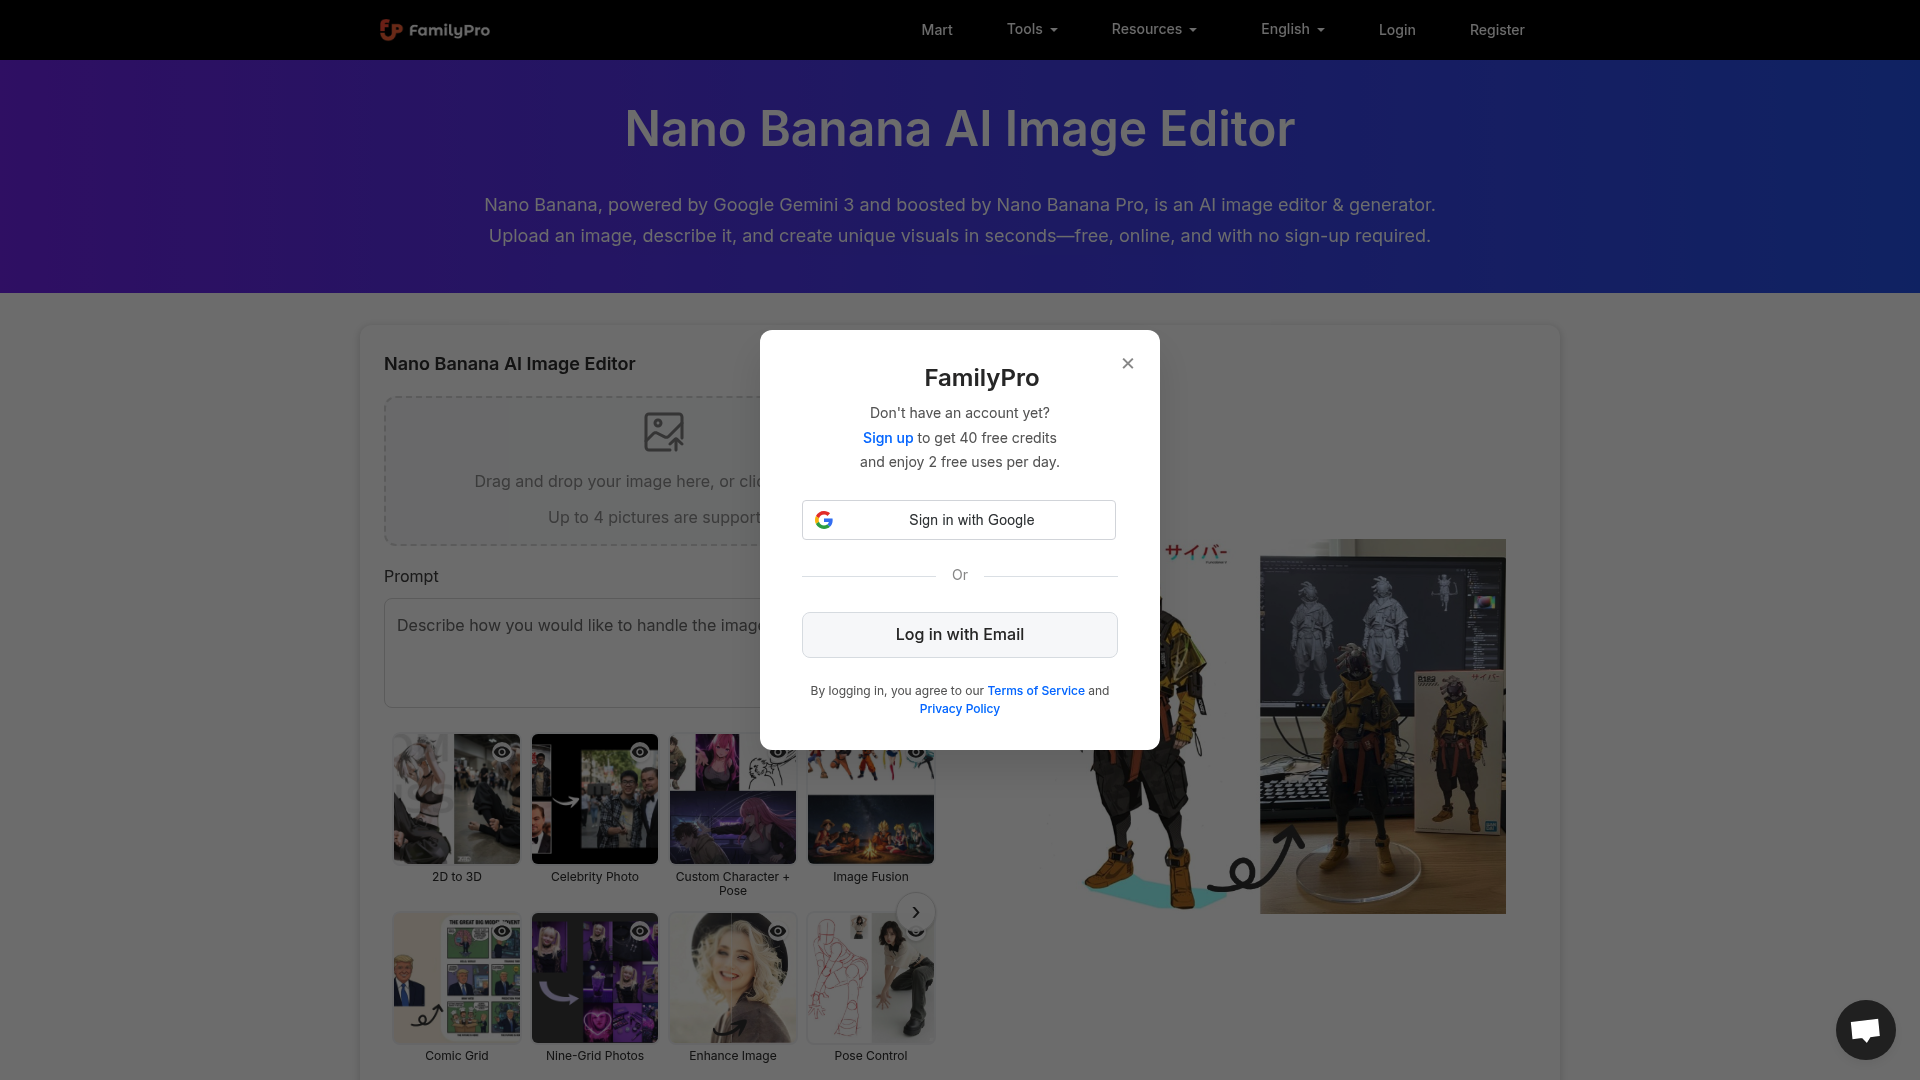Click the 3D figure example image

click(x=1383, y=727)
